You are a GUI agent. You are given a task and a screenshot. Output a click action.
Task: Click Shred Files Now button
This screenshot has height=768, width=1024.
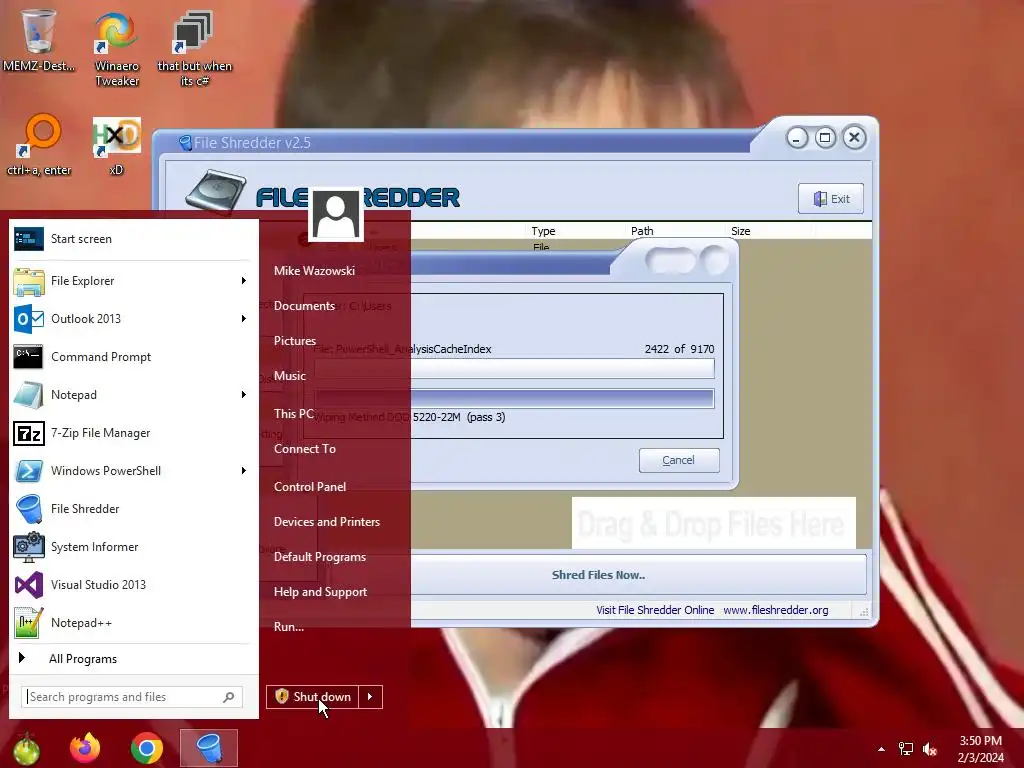tap(598, 575)
